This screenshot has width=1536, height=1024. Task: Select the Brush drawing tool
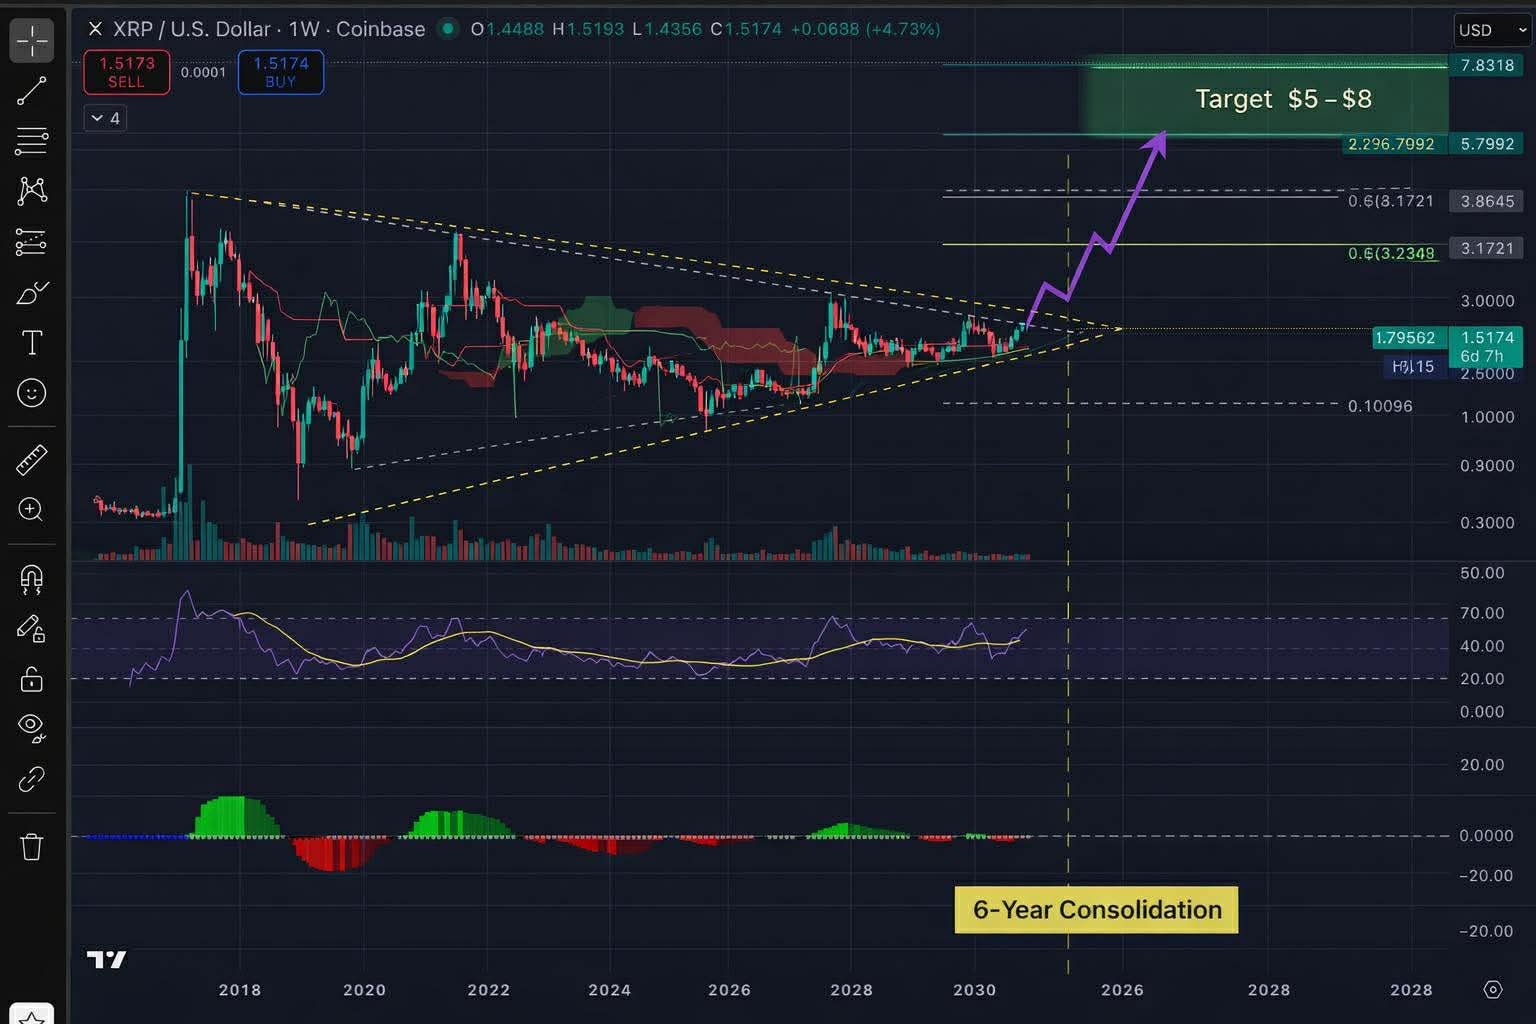click(32, 292)
